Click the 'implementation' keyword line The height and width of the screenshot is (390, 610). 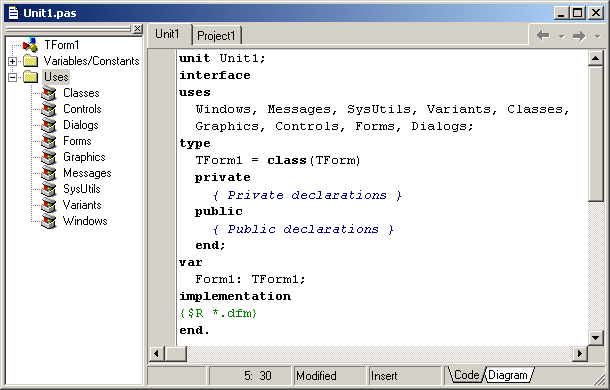tap(235, 297)
